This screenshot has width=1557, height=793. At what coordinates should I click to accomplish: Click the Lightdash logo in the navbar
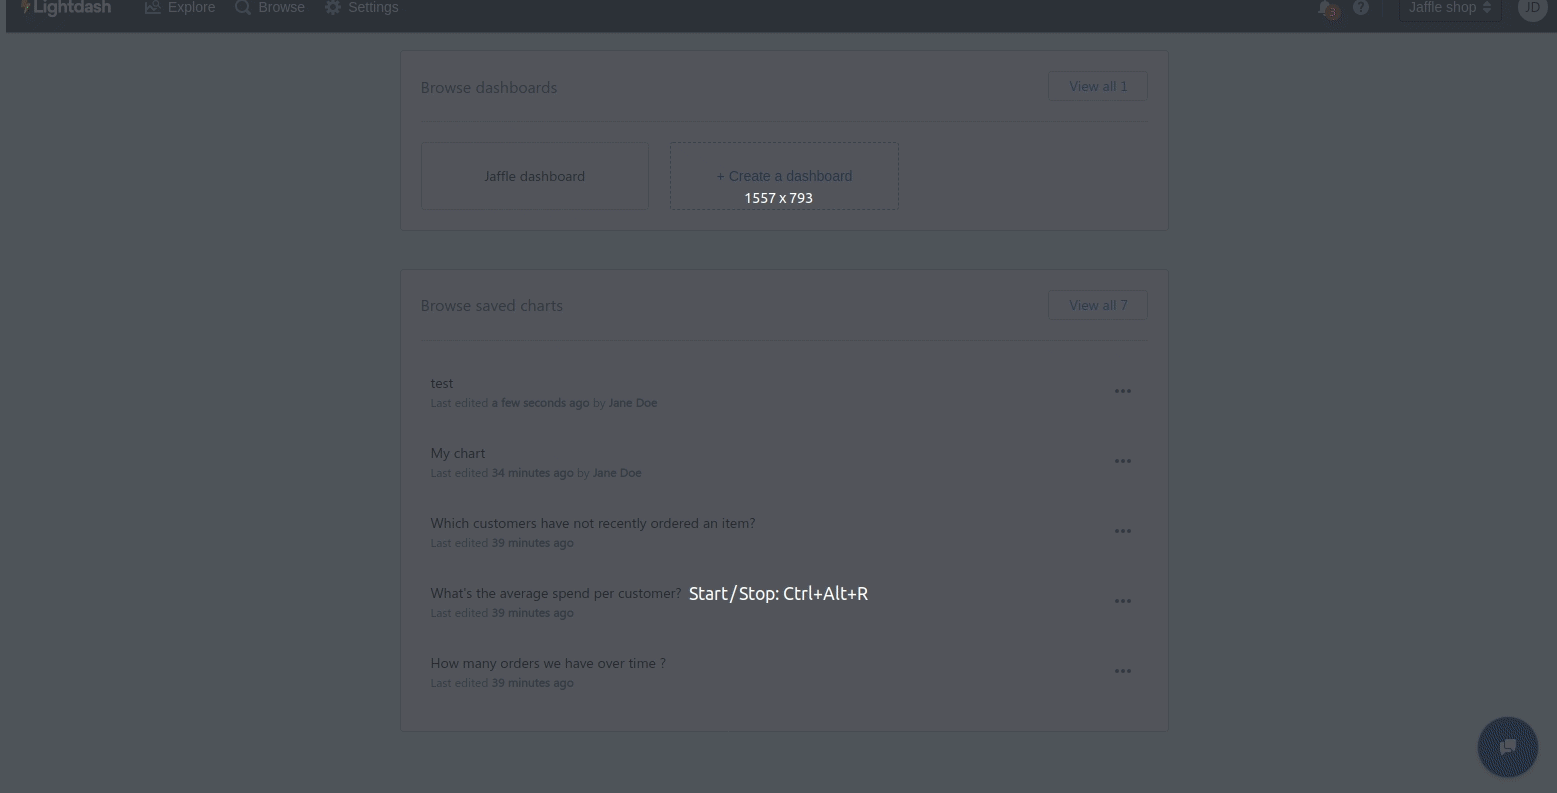tap(64, 8)
